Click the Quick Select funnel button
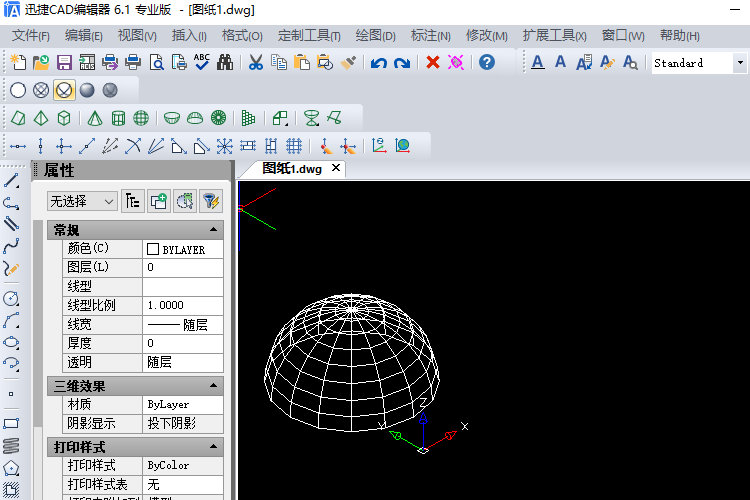 coord(210,201)
